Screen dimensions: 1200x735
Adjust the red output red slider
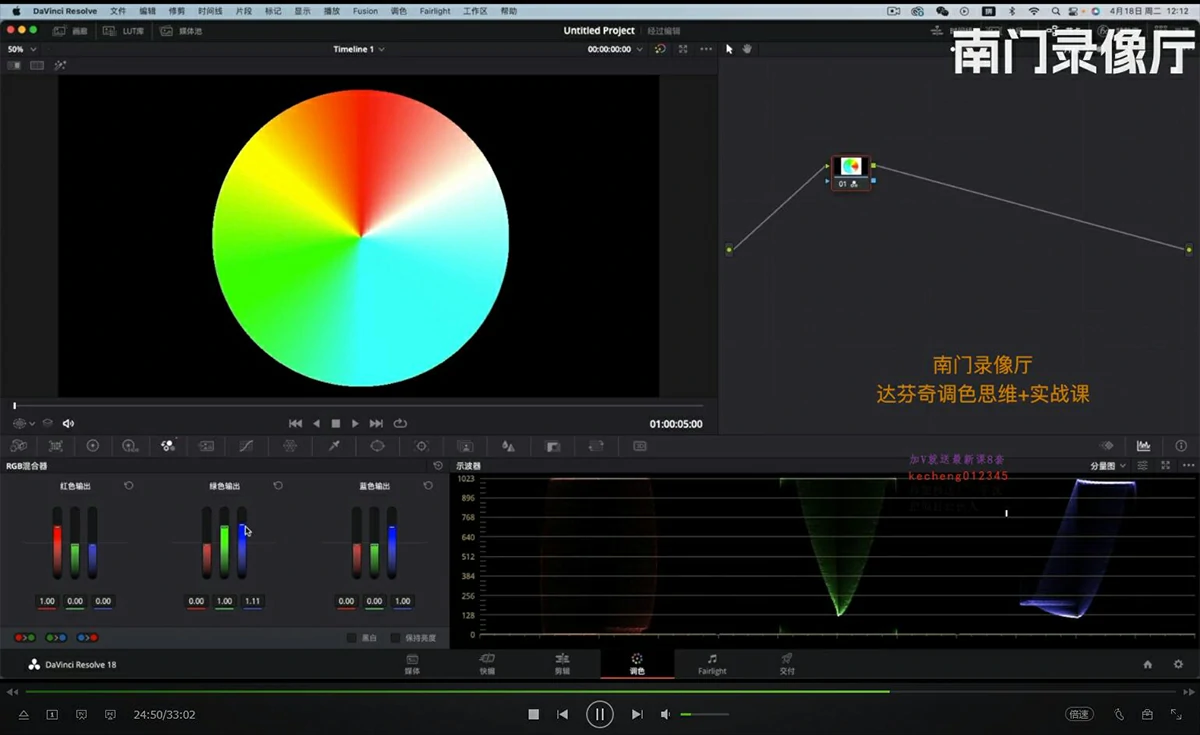click(x=57, y=542)
